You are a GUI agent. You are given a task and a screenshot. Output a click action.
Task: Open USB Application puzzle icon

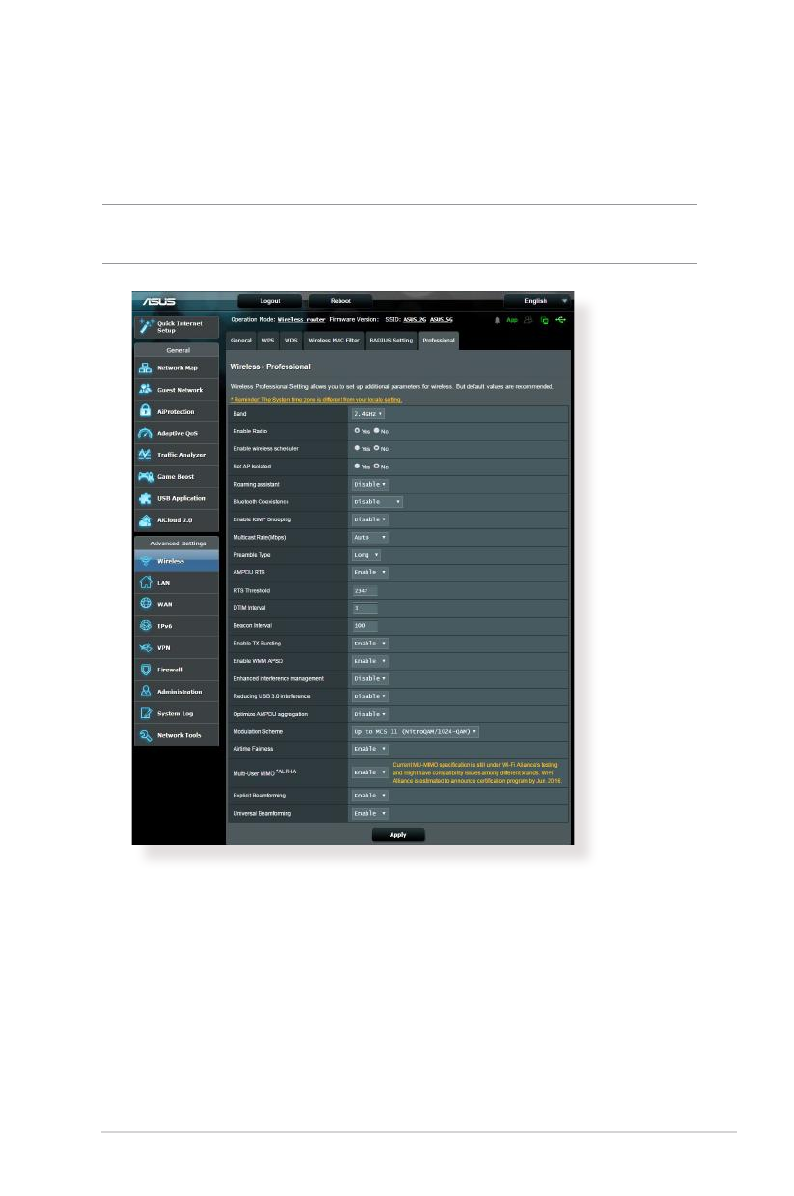[x=146, y=498]
